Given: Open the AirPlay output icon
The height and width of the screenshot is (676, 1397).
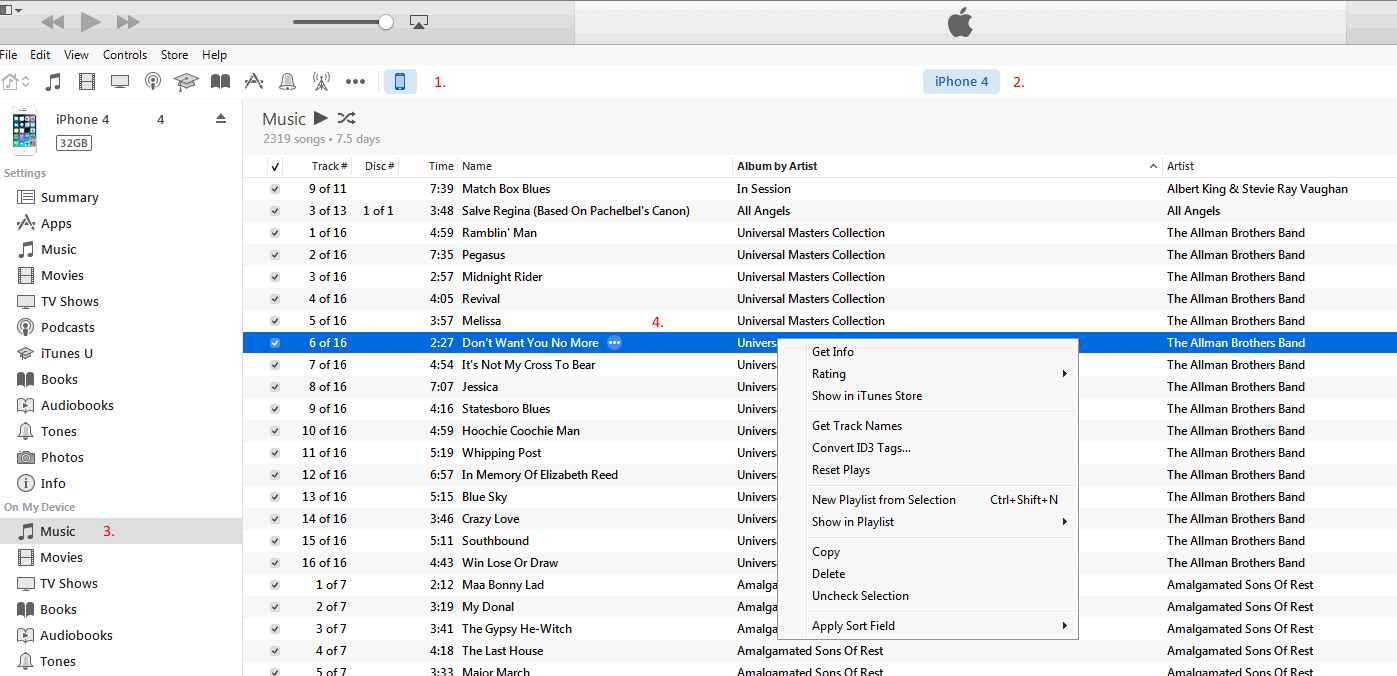Looking at the screenshot, I should pos(420,22).
